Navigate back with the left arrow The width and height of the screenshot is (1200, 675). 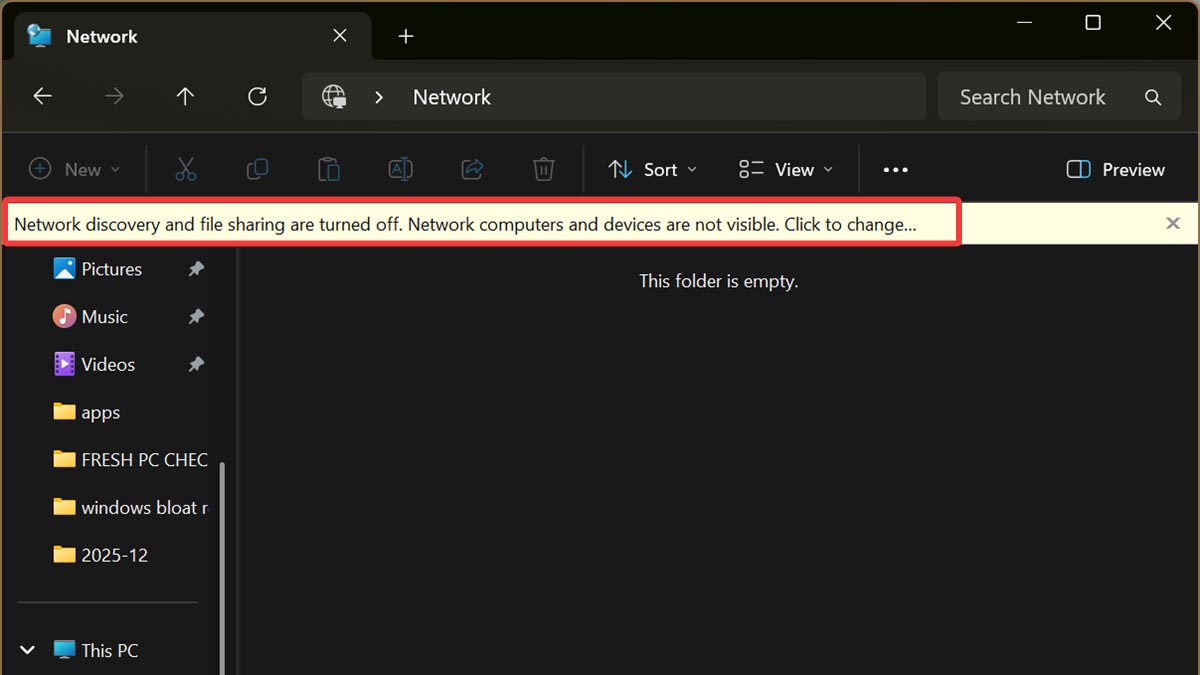(42, 97)
